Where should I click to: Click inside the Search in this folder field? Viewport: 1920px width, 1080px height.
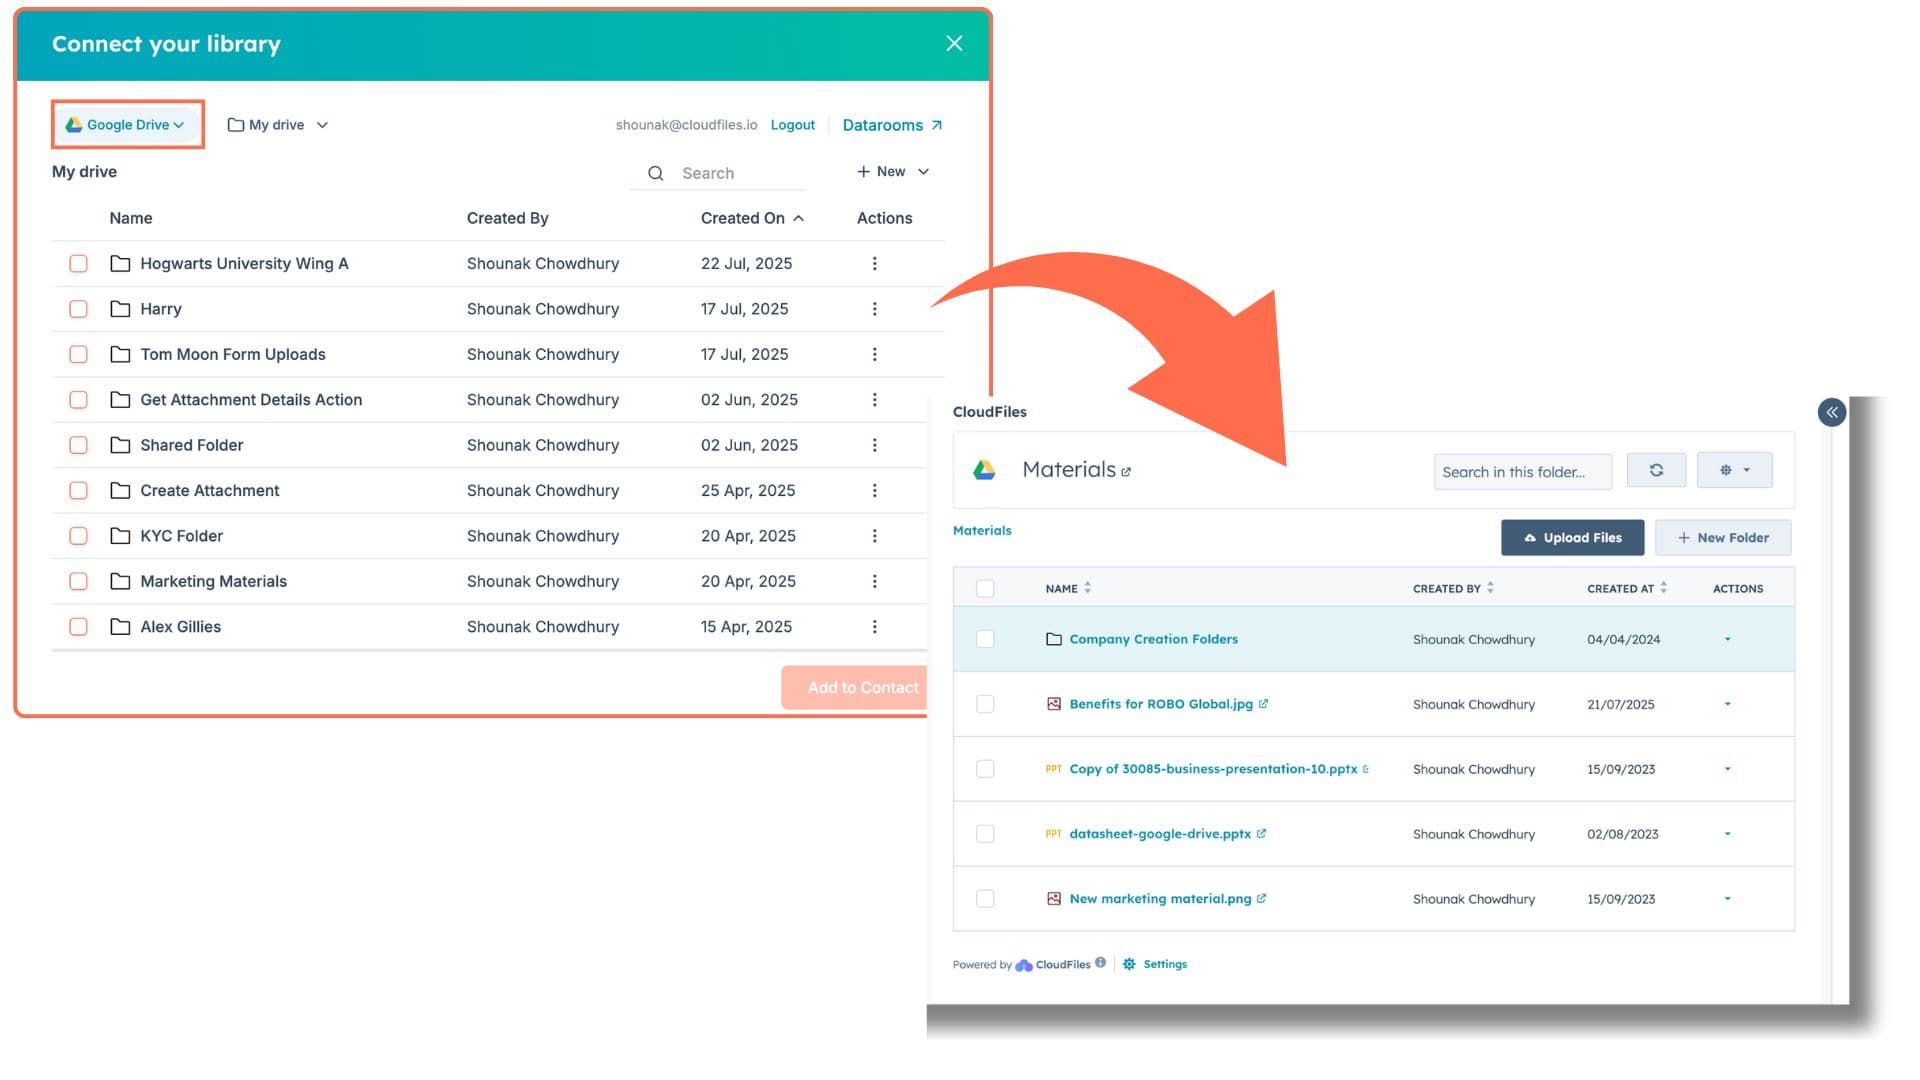pyautogui.click(x=1522, y=471)
